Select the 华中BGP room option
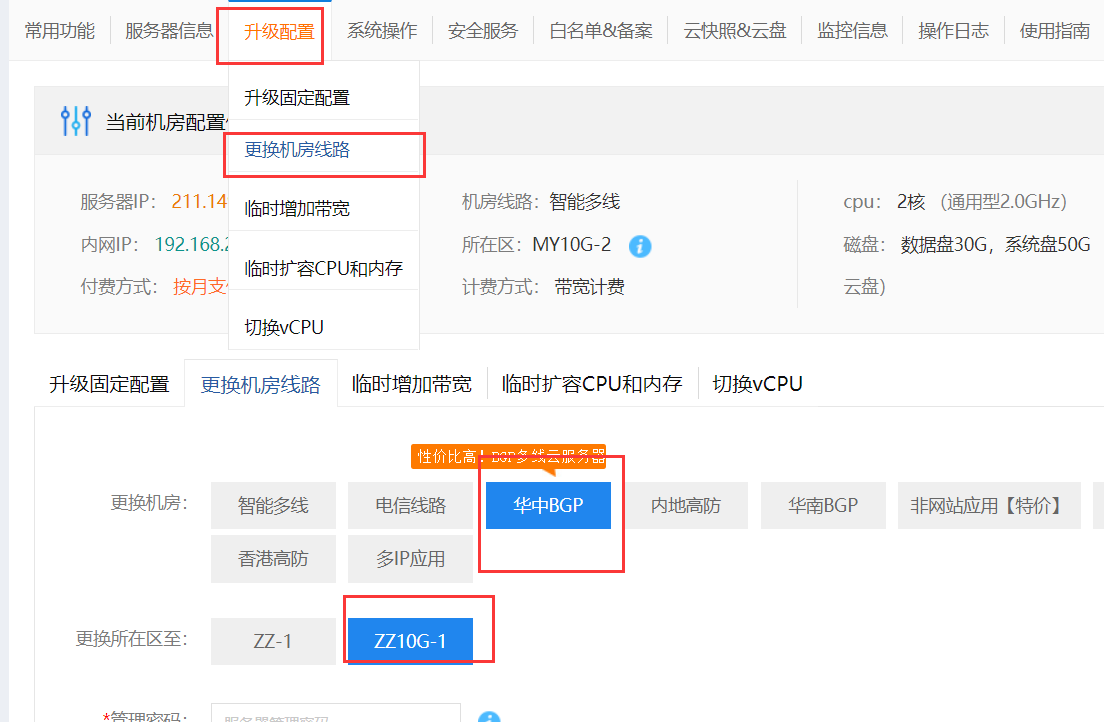The height and width of the screenshot is (722, 1104). pos(548,505)
